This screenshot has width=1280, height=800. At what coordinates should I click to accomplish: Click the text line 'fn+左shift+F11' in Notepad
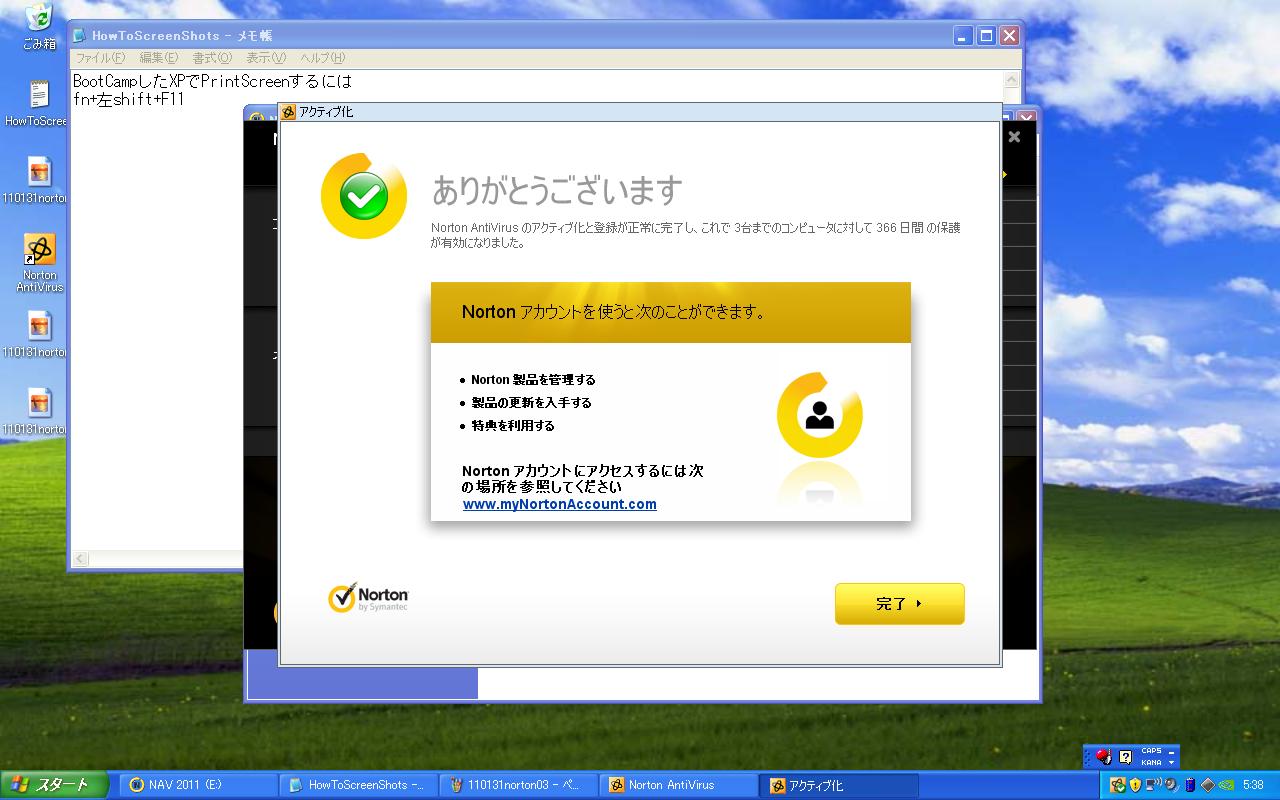(x=129, y=99)
